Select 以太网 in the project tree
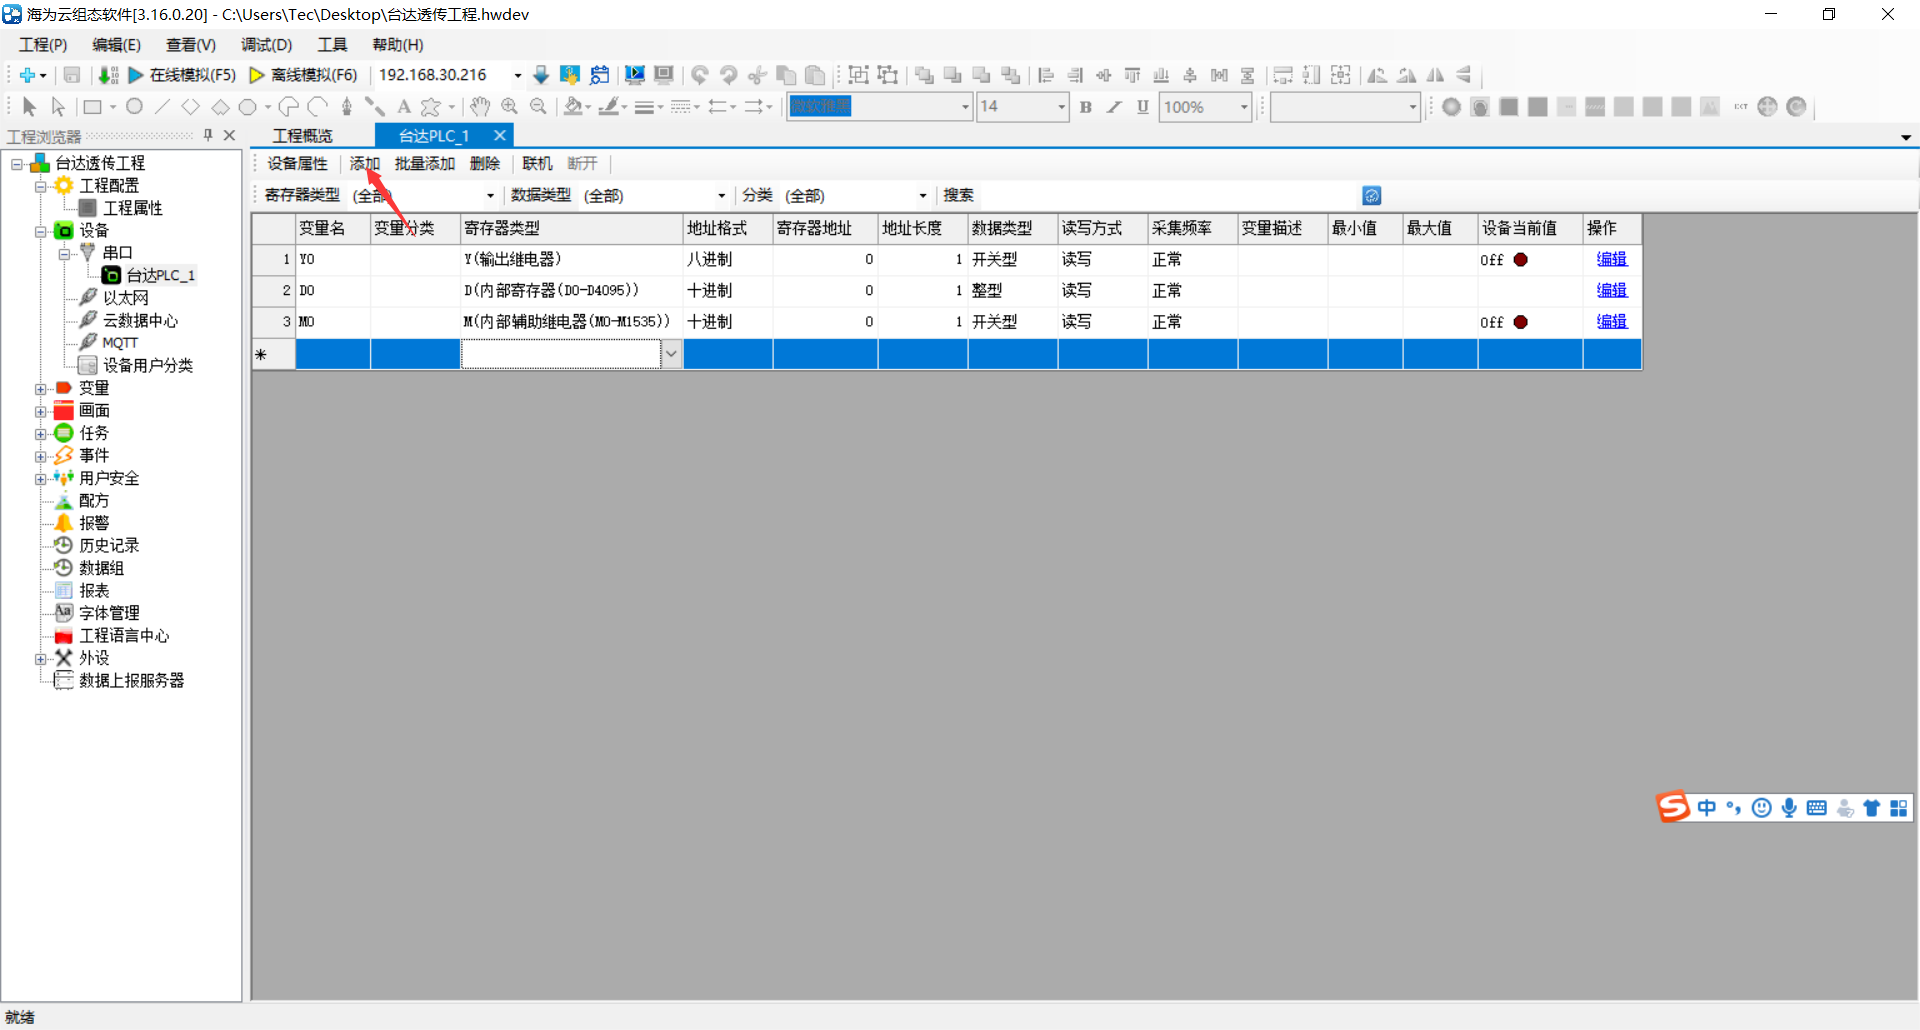The height and width of the screenshot is (1030, 1920). click(x=125, y=298)
